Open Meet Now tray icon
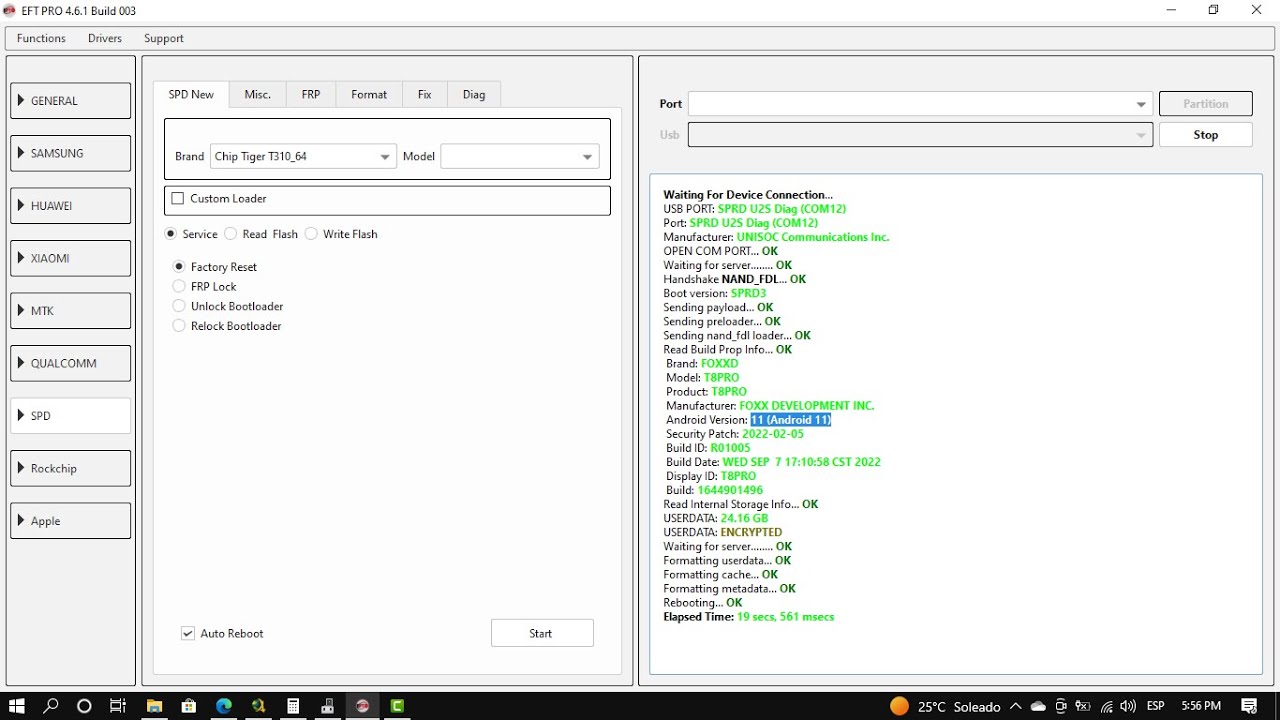Screen dimensions: 1280x720 coord(1061,706)
